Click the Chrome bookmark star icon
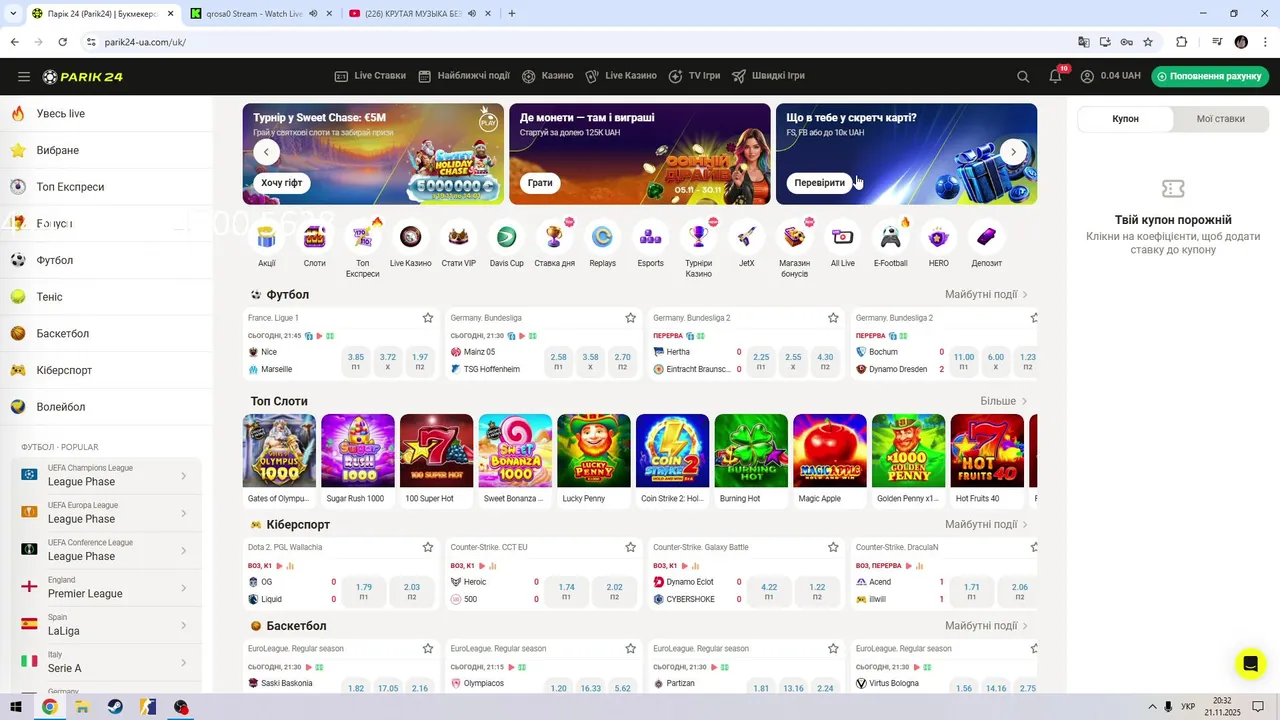Screen dimensions: 1280x720 [1148, 42]
